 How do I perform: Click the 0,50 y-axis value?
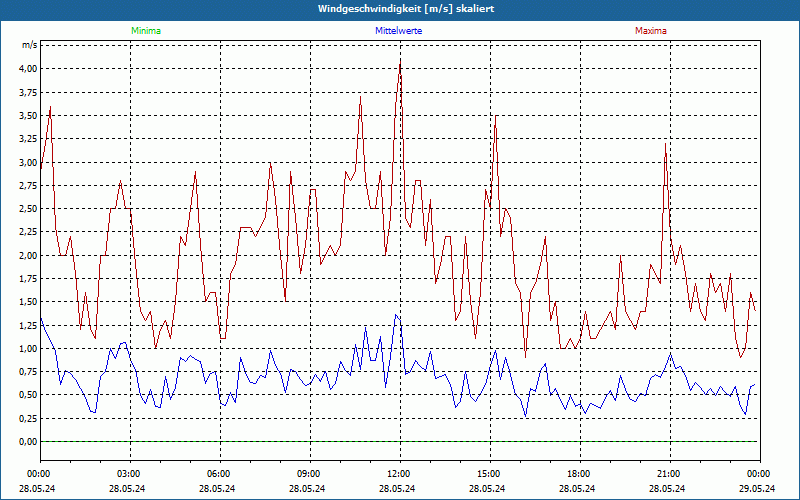click(28, 395)
